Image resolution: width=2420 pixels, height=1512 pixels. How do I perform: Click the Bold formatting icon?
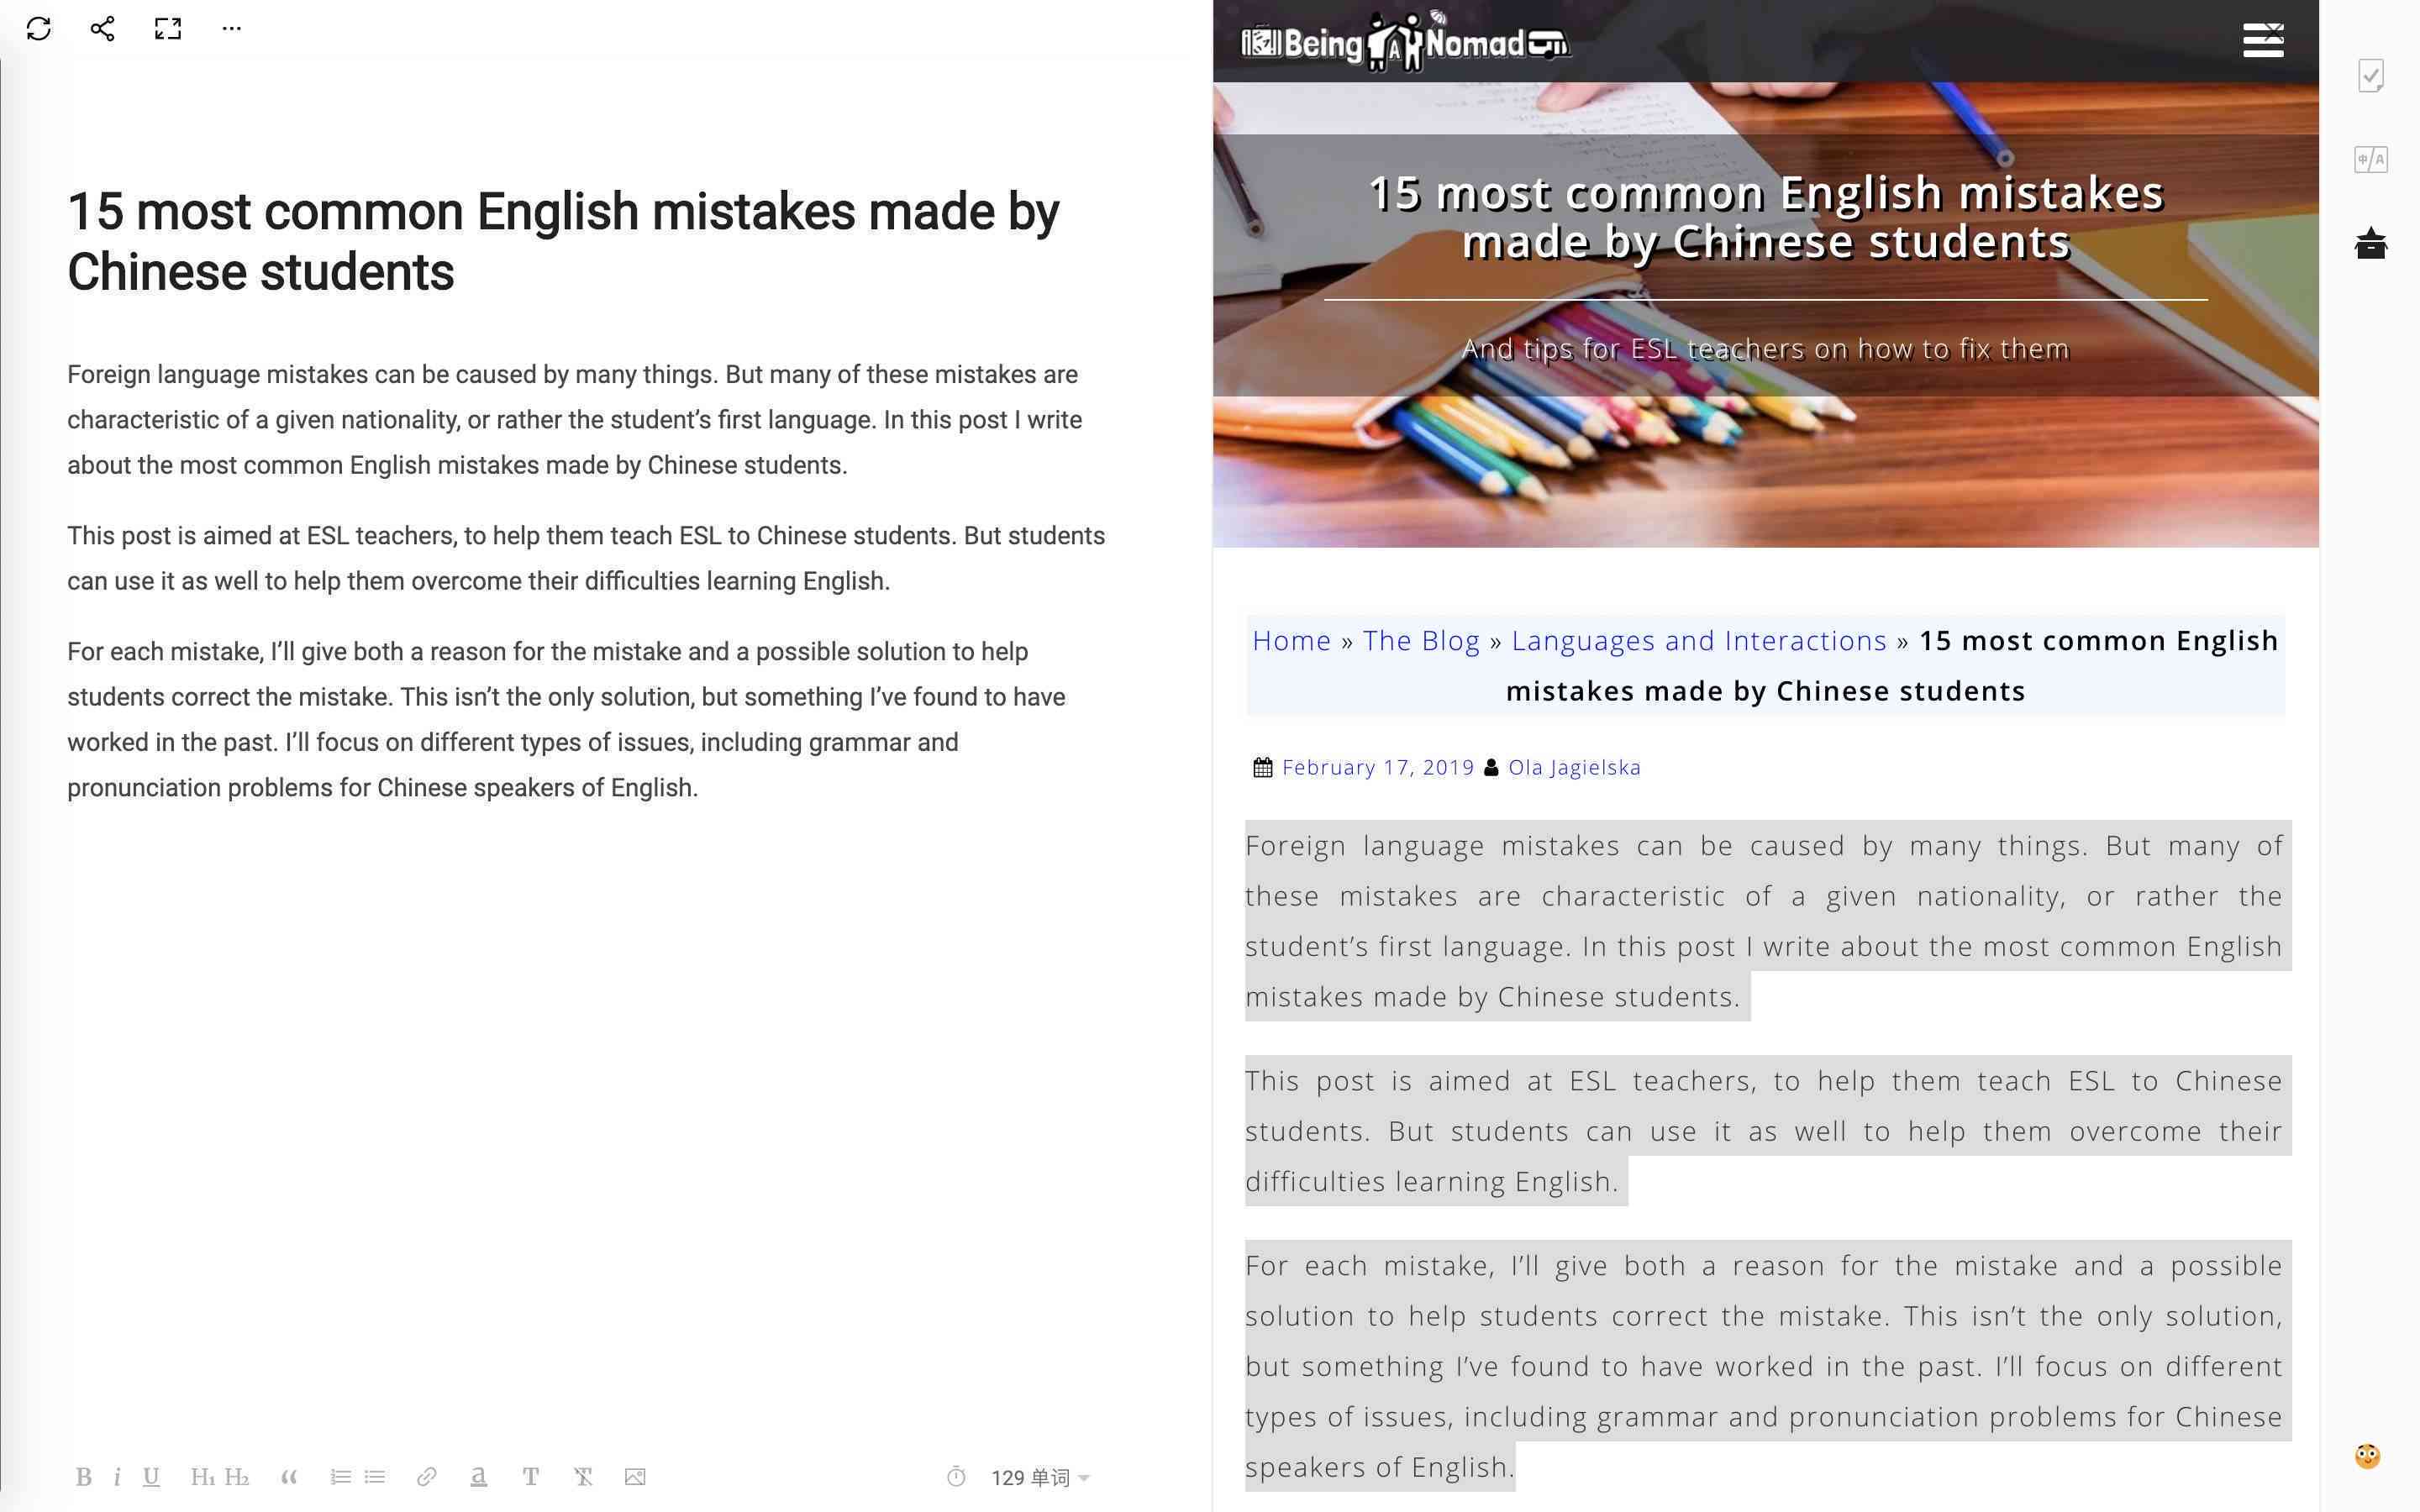(x=84, y=1478)
